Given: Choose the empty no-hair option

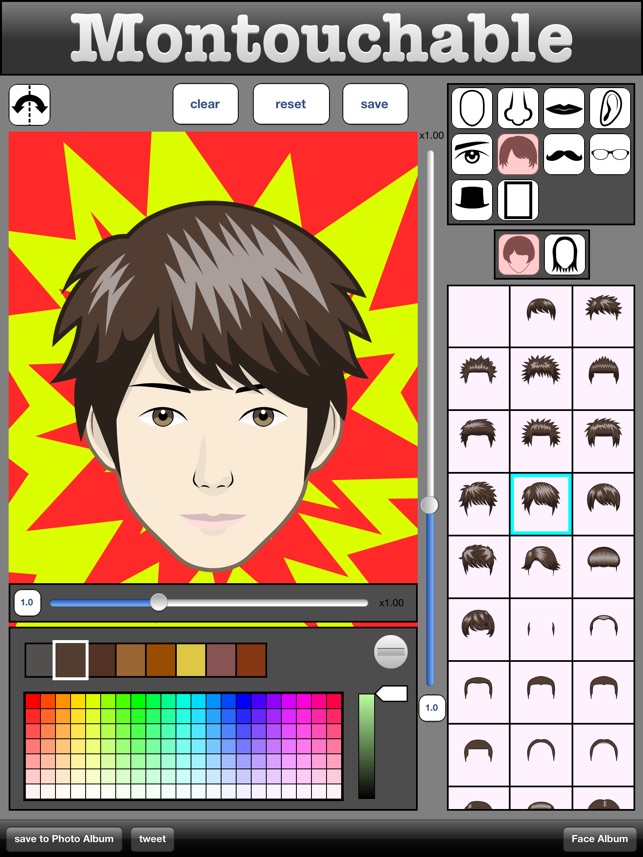Looking at the screenshot, I should pos(478,316).
